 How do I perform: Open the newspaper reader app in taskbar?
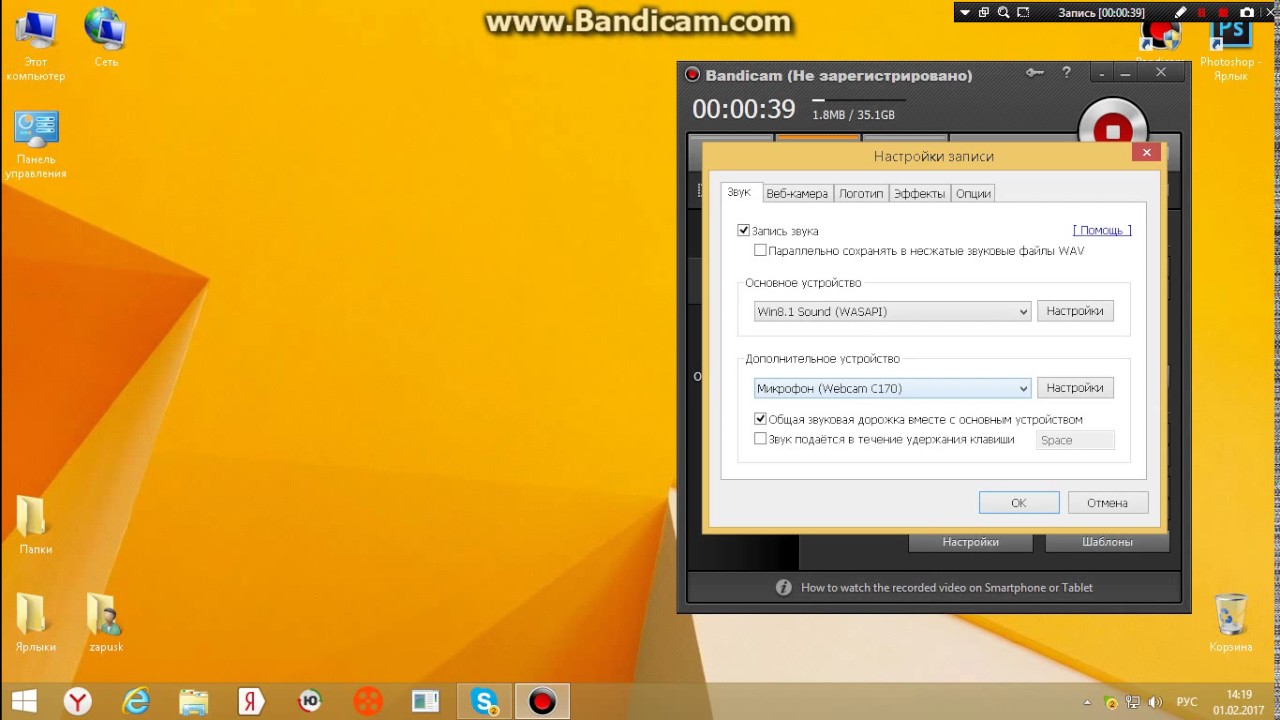(425, 701)
